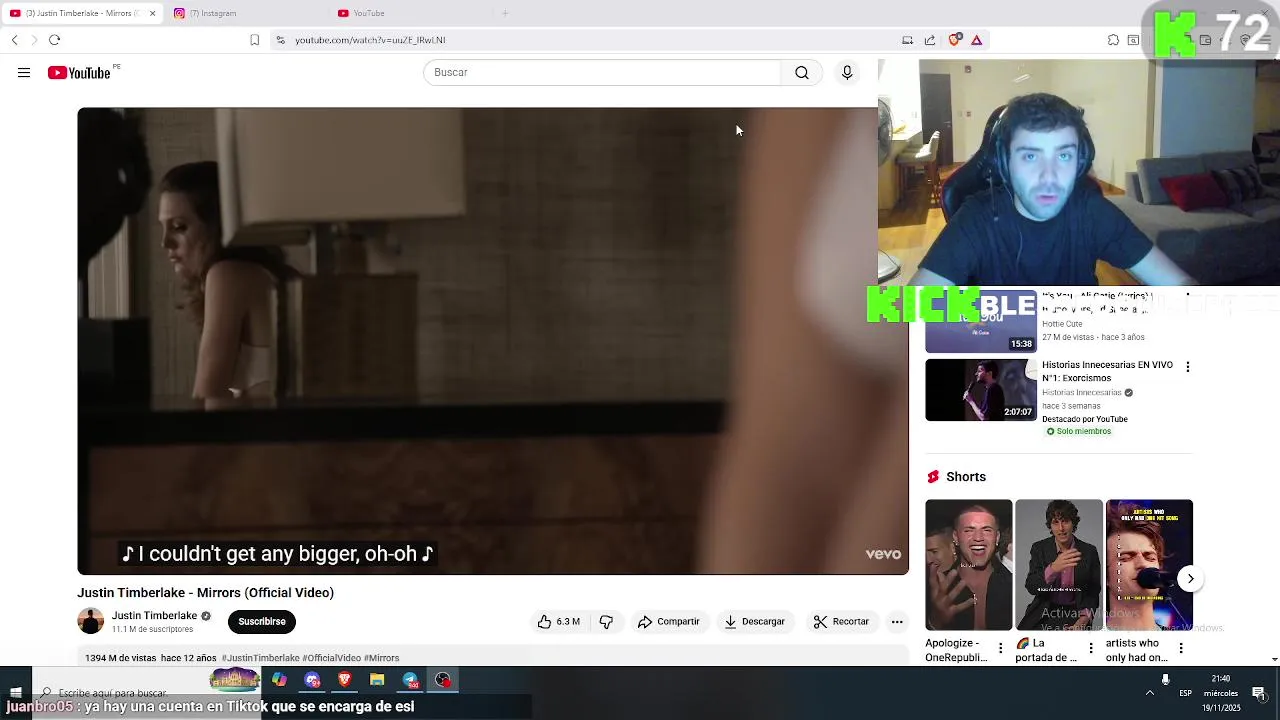Open the Apologize - OneRepublic short

pyautogui.click(x=968, y=565)
